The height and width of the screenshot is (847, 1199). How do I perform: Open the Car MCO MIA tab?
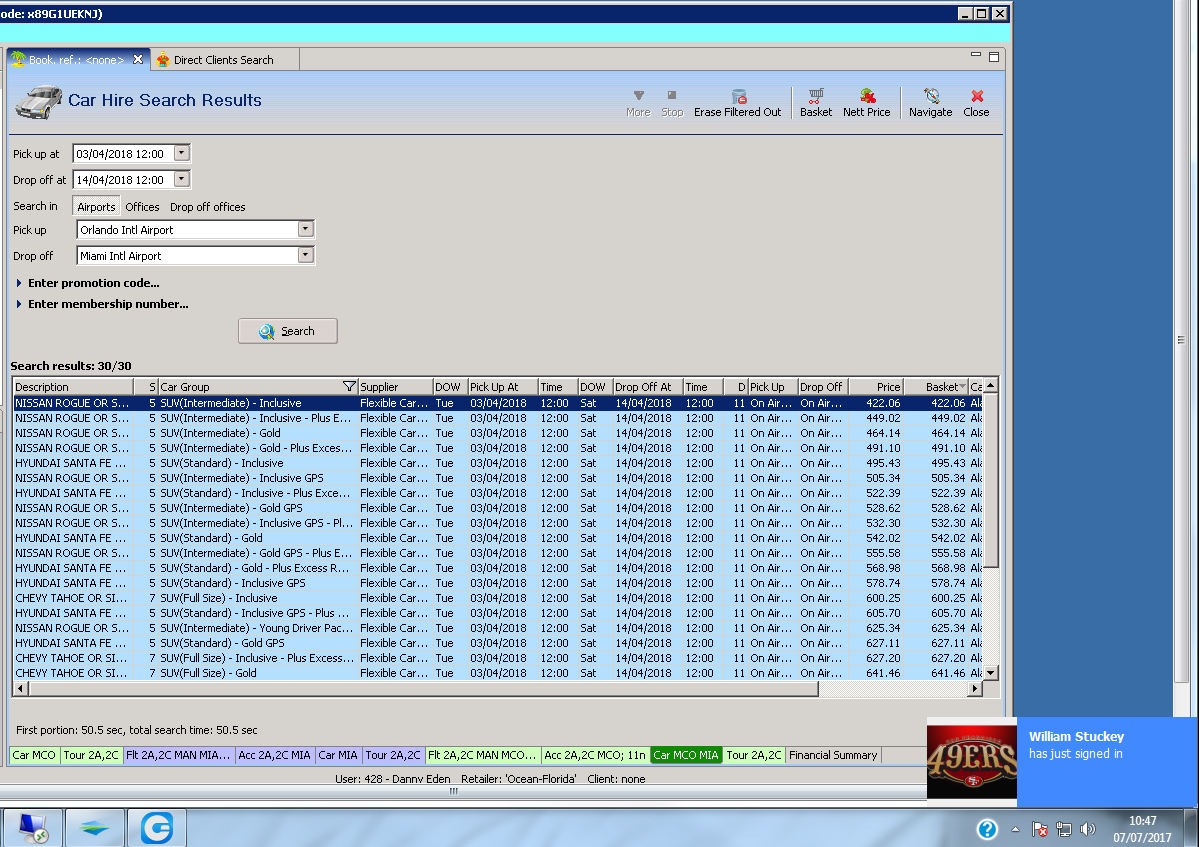point(686,755)
